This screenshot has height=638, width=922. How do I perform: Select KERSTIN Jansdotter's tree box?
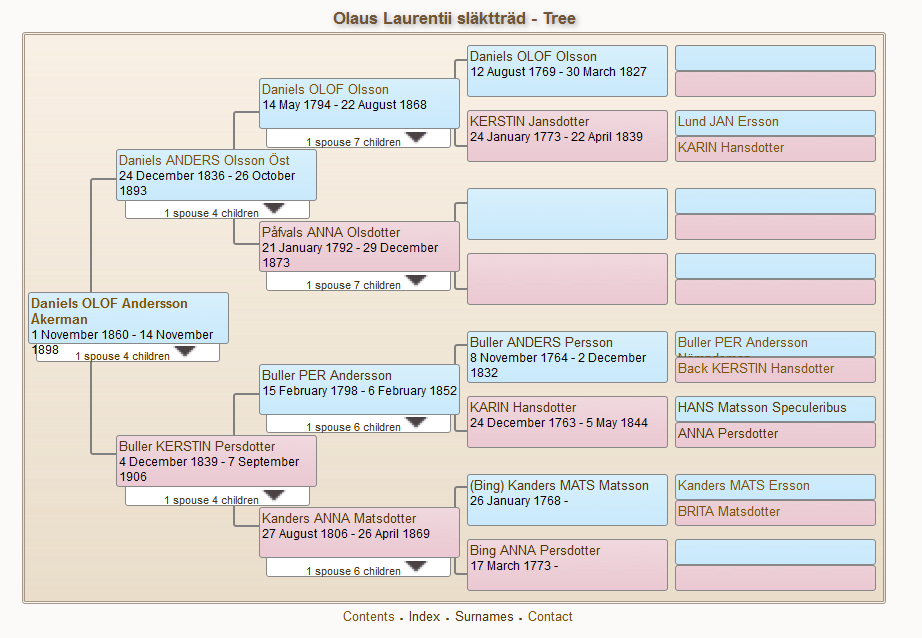tap(529, 122)
